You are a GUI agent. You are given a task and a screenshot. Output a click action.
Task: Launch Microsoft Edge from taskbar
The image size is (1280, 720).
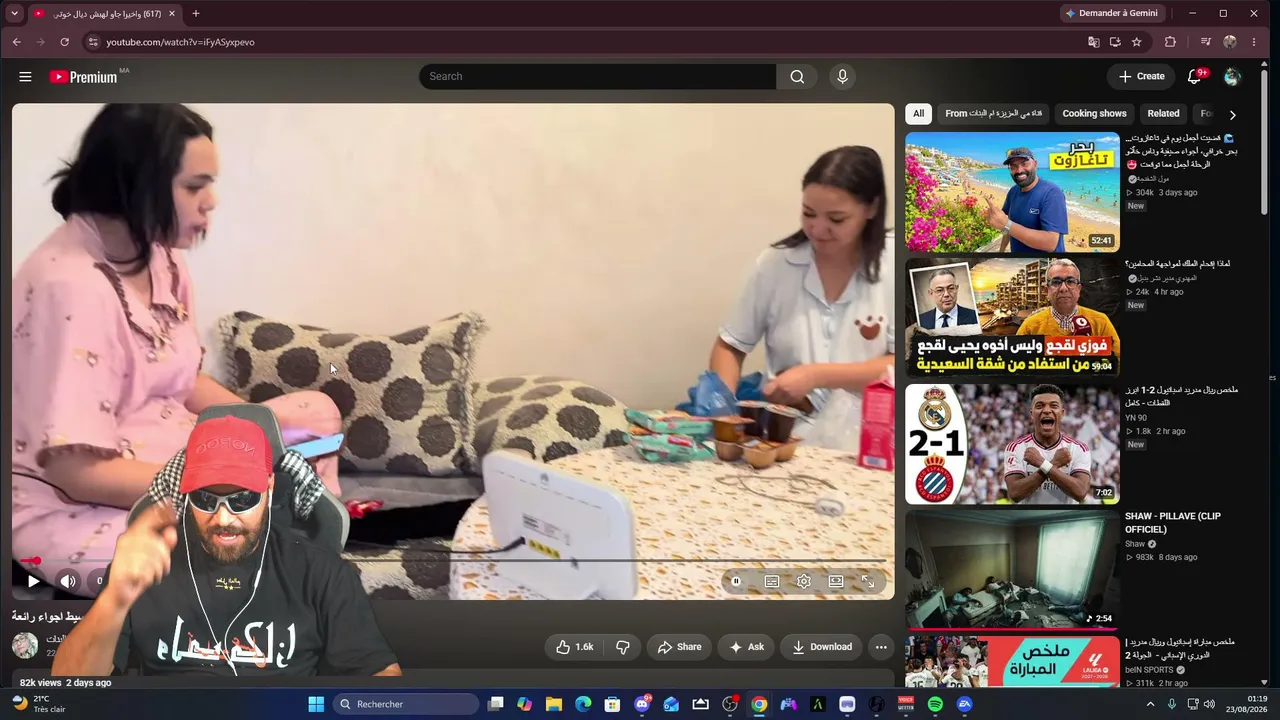pyautogui.click(x=583, y=704)
